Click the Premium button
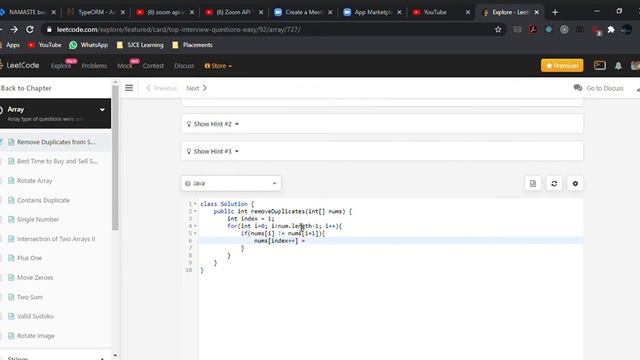This screenshot has height=360, width=640. coord(562,65)
